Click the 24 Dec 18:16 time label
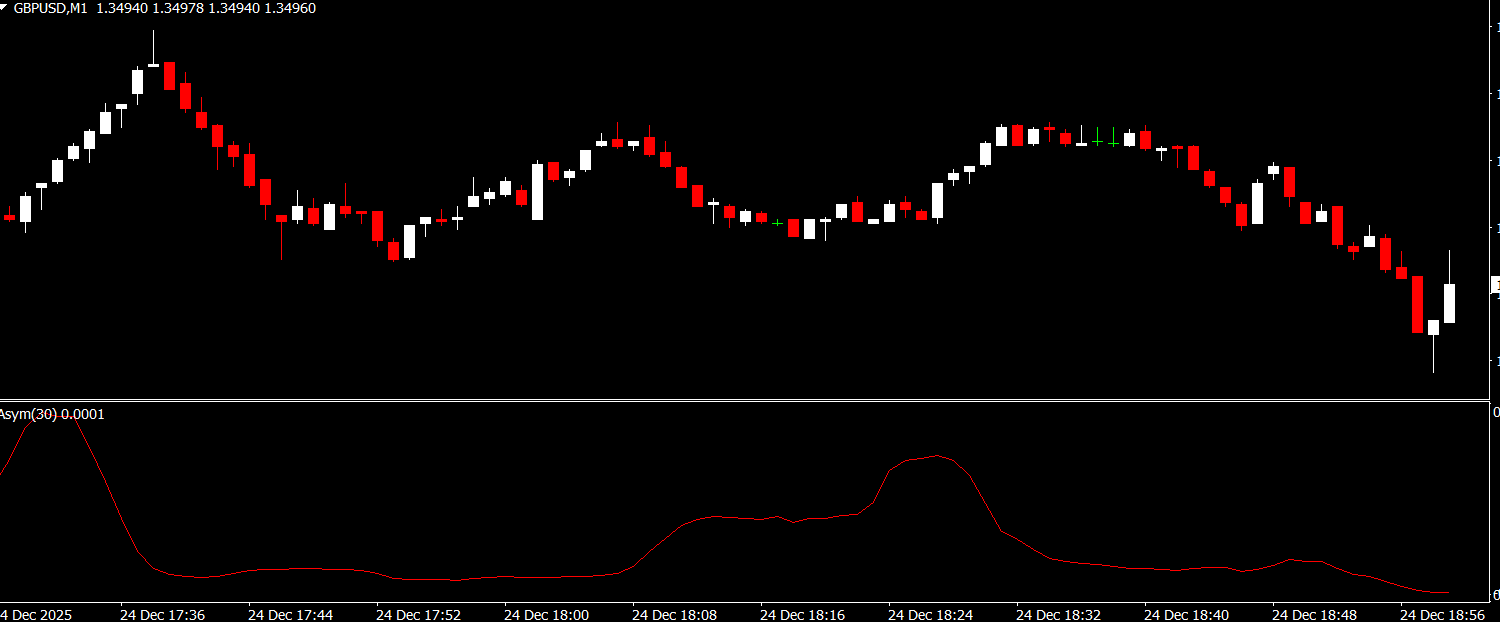This screenshot has width=1500, height=622. (802, 614)
